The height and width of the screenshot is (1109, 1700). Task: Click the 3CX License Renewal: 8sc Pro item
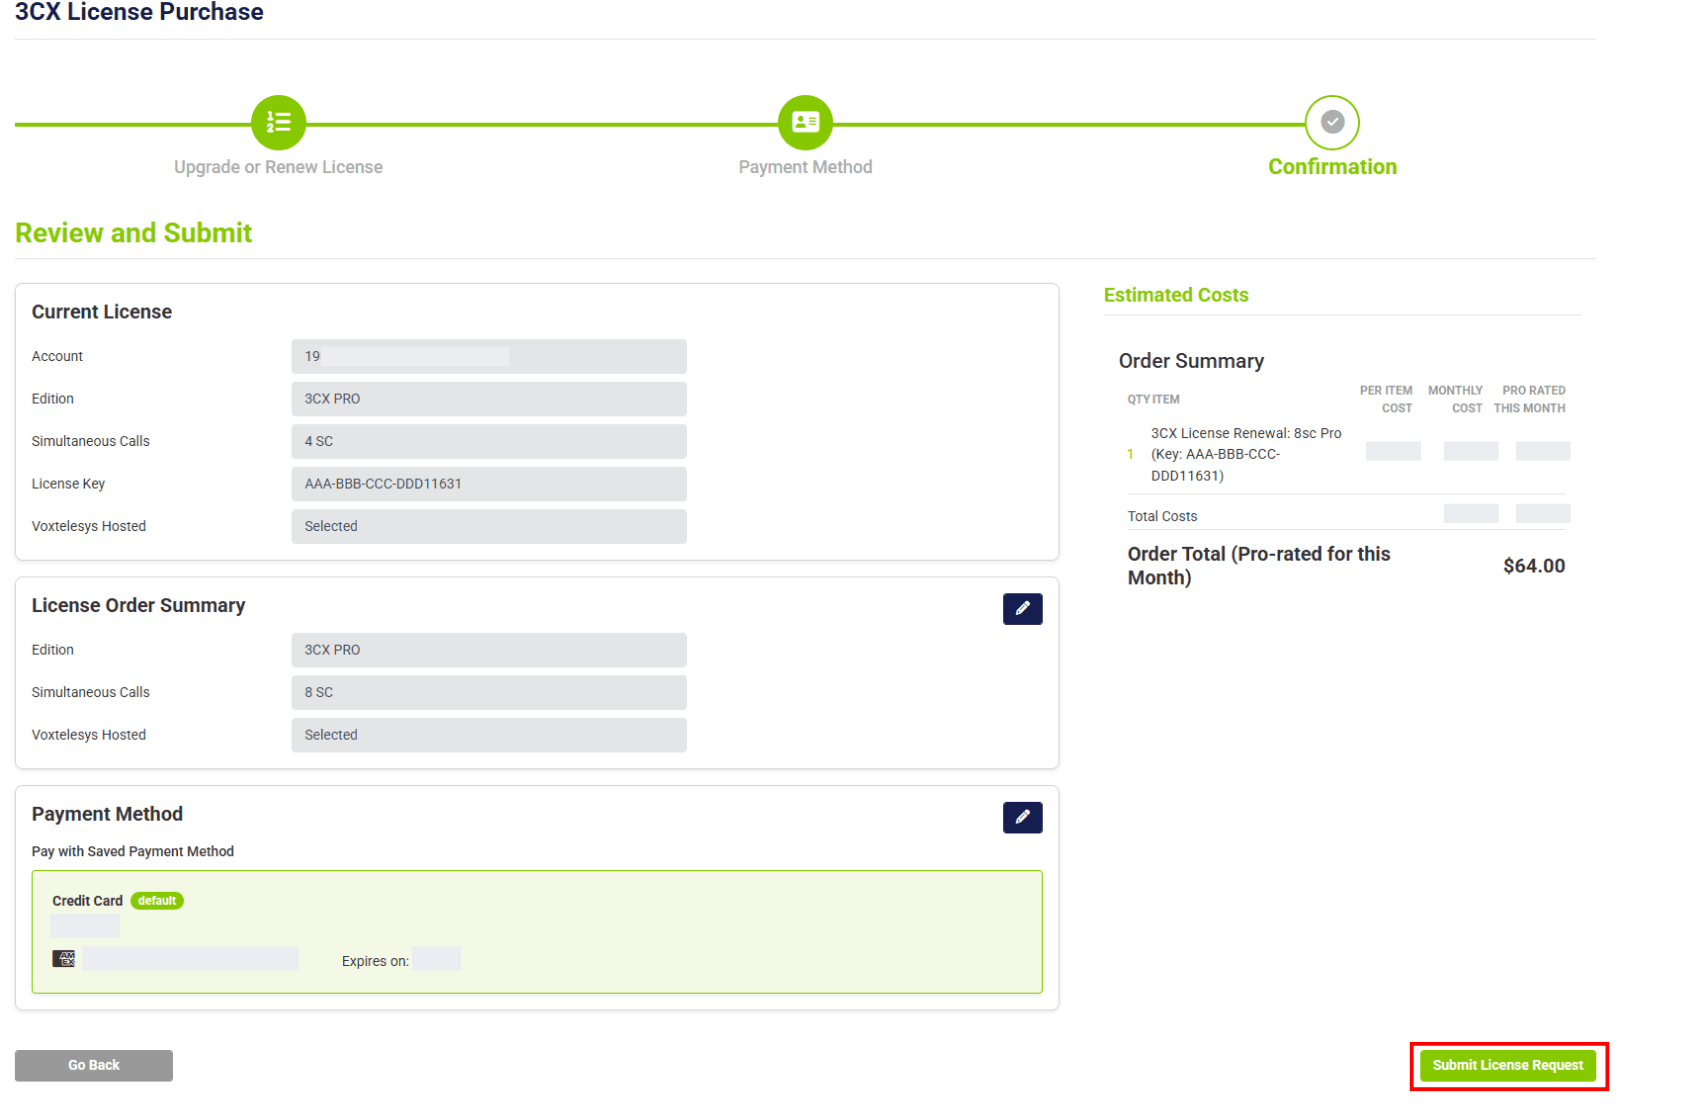(1246, 454)
